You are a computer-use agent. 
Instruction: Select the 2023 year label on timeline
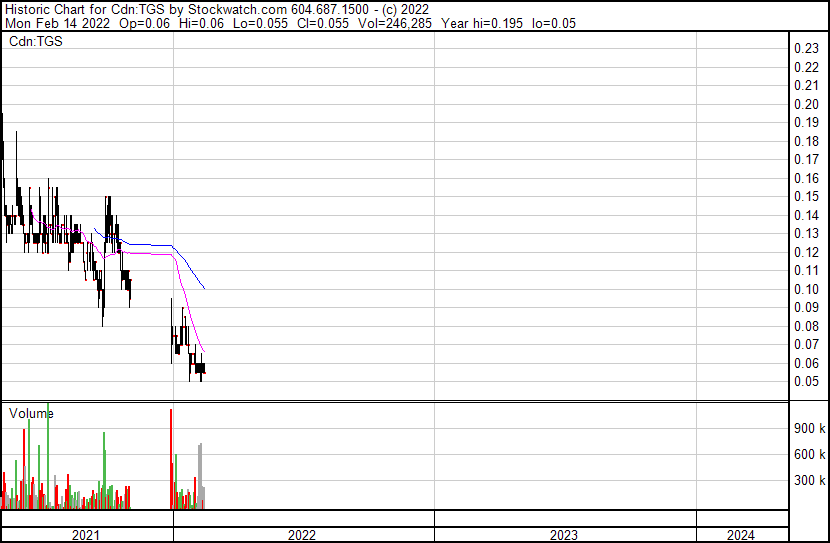click(564, 535)
